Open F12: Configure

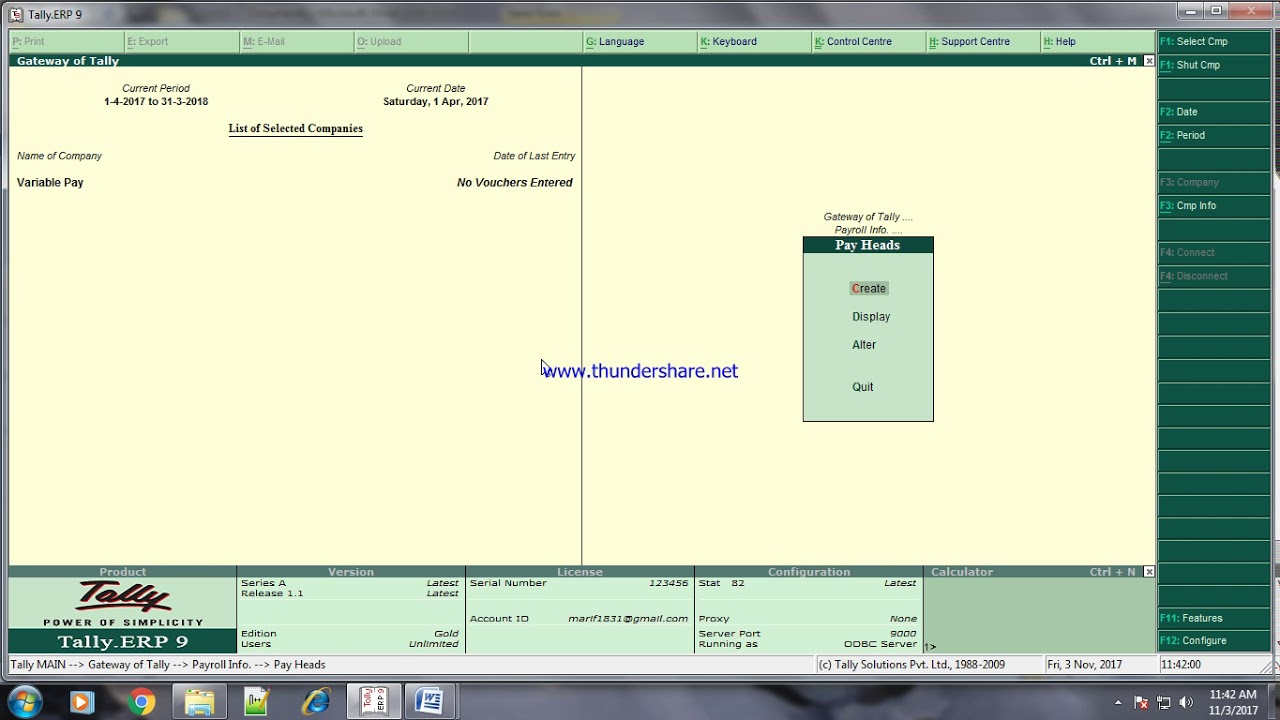pos(1213,641)
